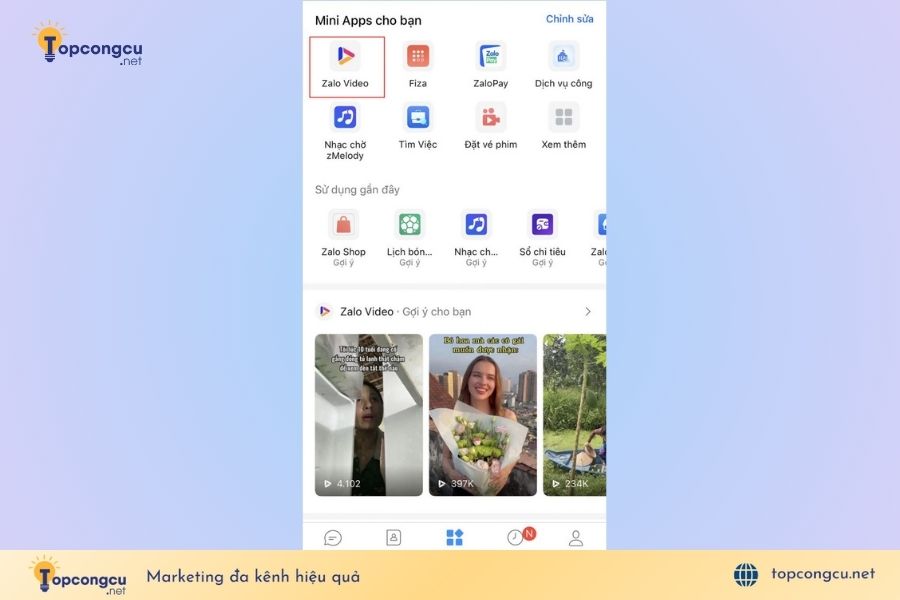Click the Gợi ý cho bạn text
The width and height of the screenshot is (900, 600).
[437, 312]
